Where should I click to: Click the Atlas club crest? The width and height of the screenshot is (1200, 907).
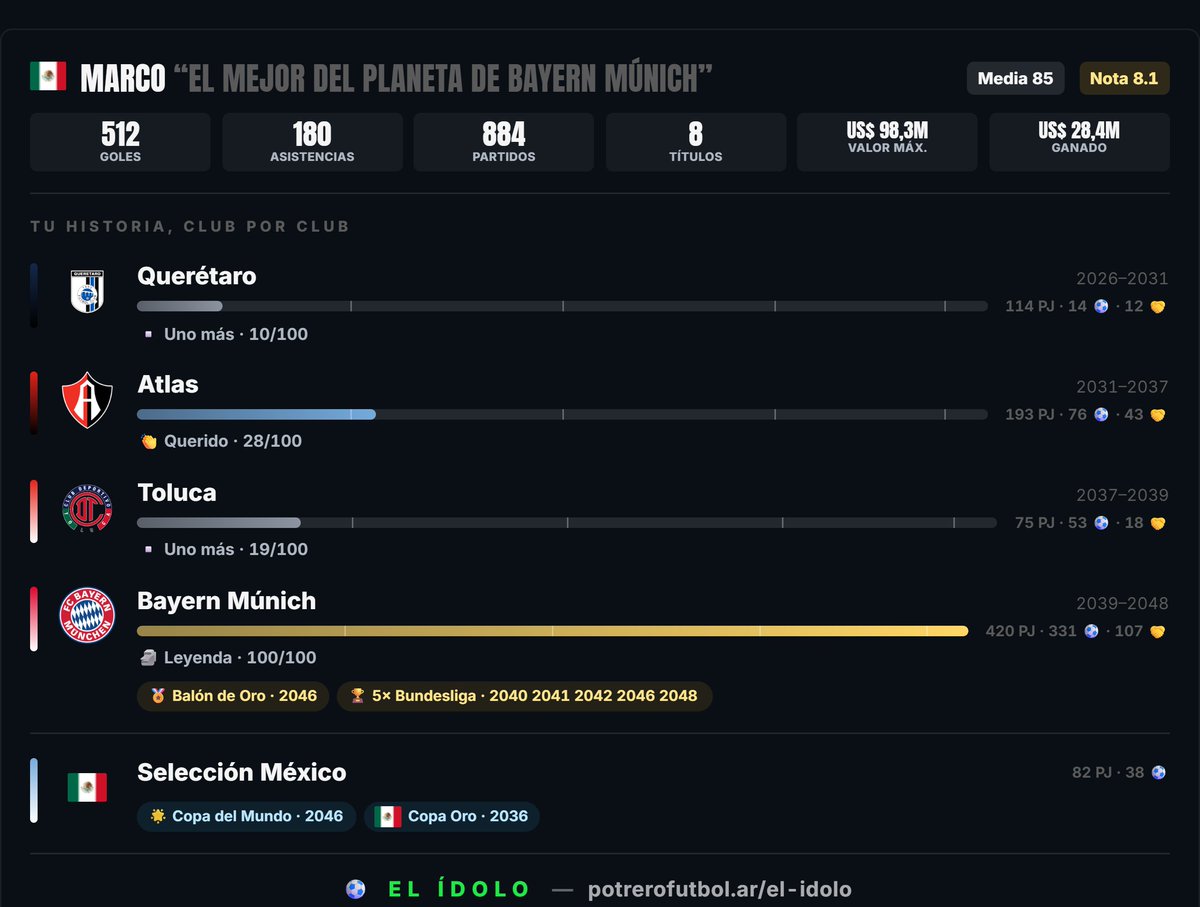[x=87, y=400]
